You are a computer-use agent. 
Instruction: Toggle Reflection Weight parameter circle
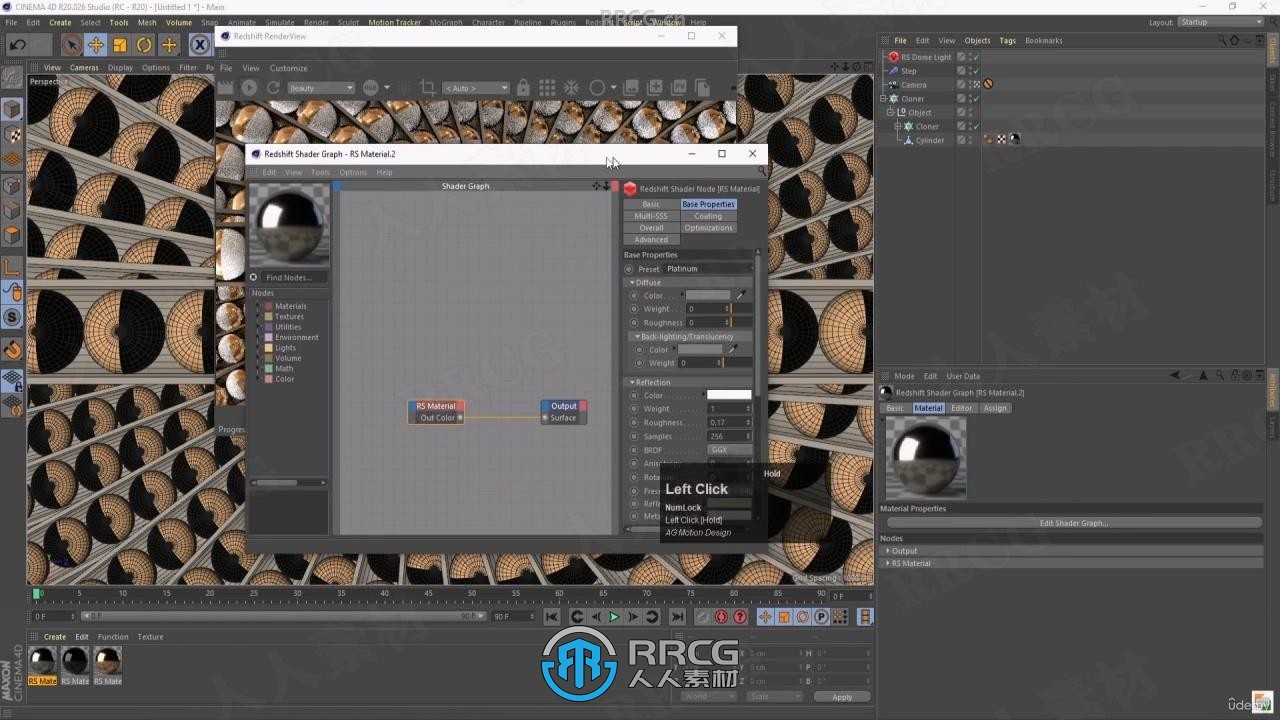point(634,409)
